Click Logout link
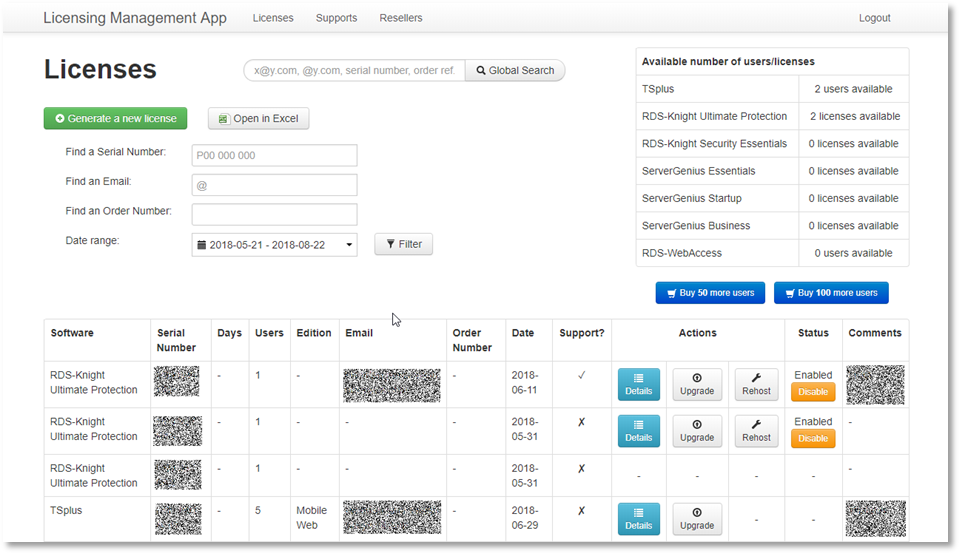The height and width of the screenshot is (553, 959). coord(874,18)
